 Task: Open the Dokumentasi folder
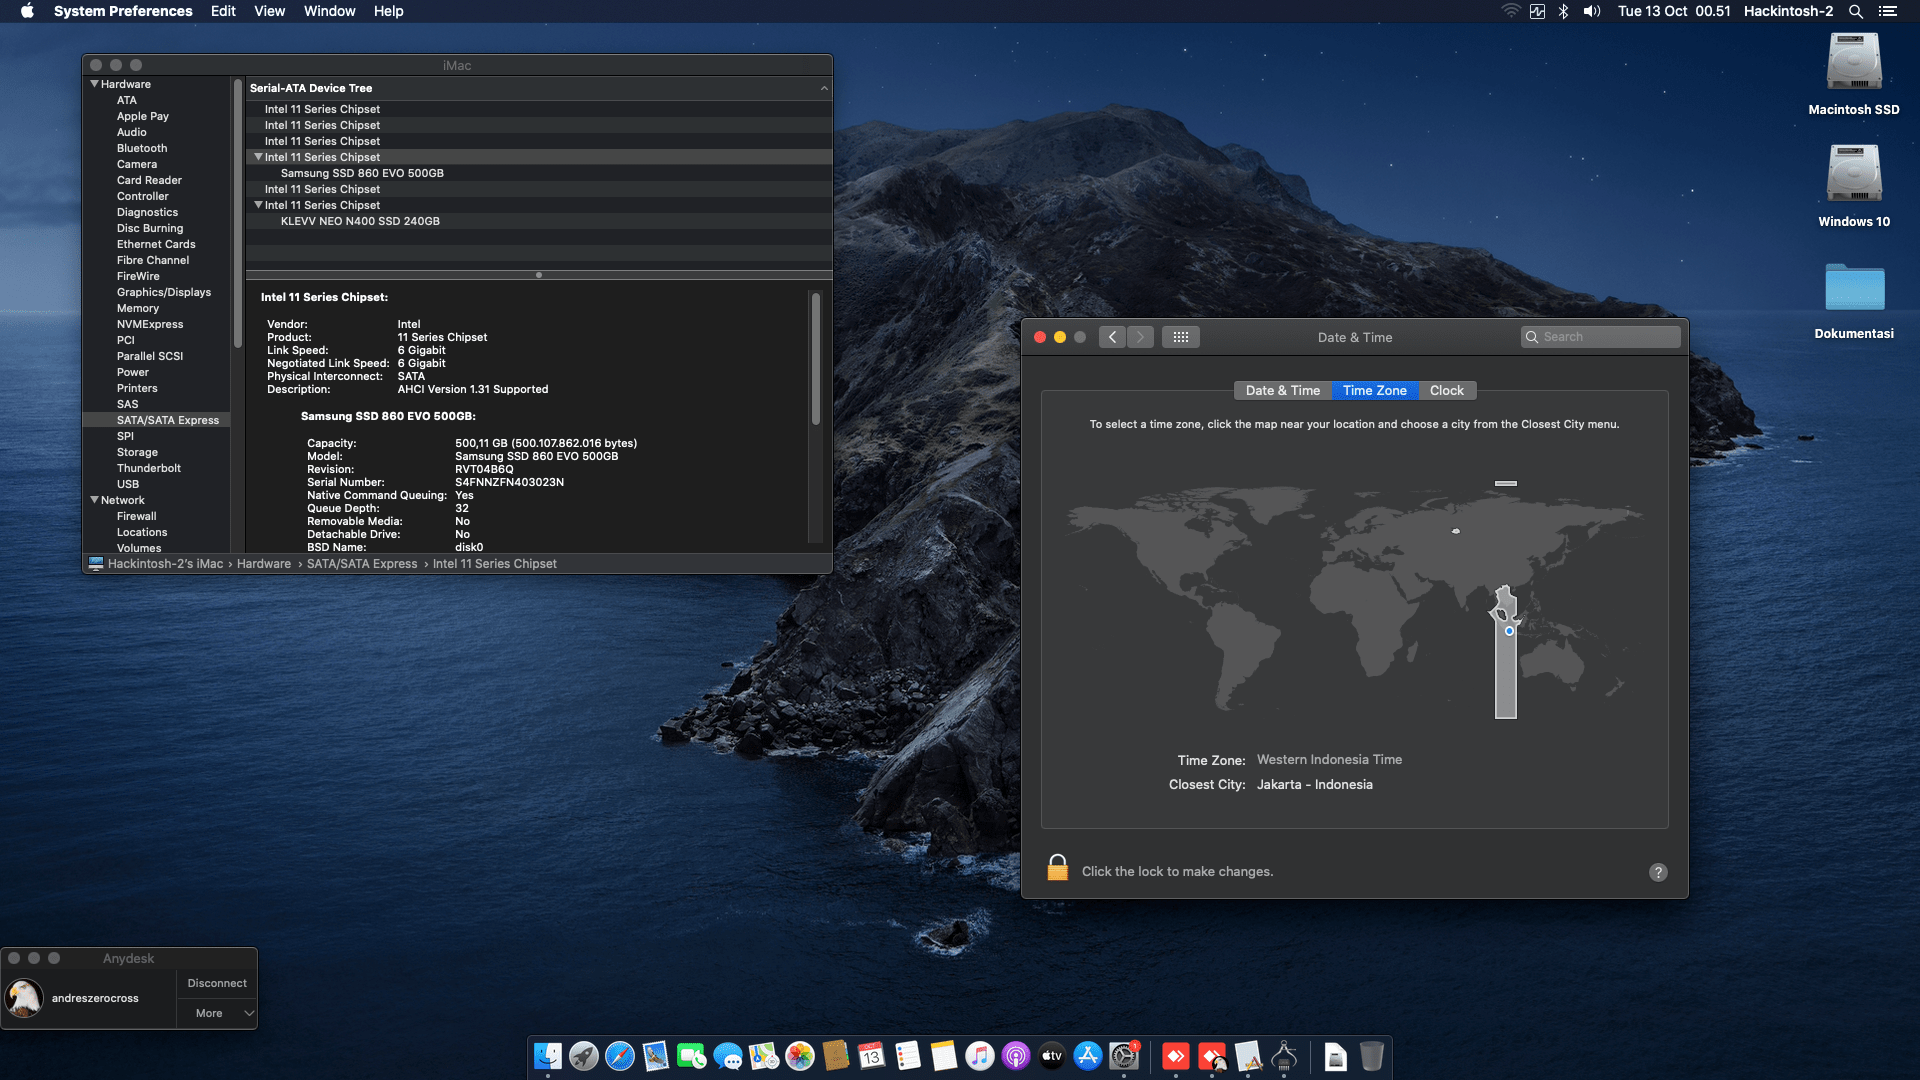click(x=1854, y=288)
